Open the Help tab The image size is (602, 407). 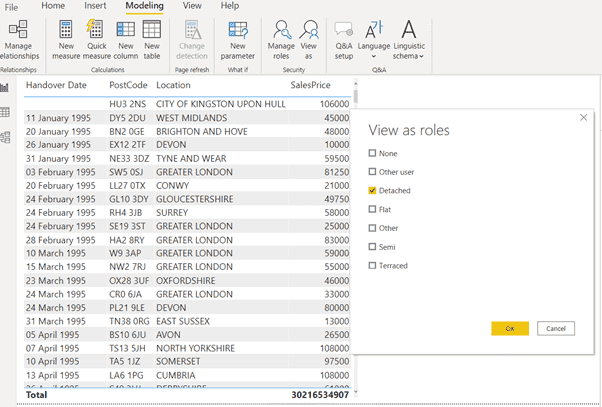(x=230, y=6)
